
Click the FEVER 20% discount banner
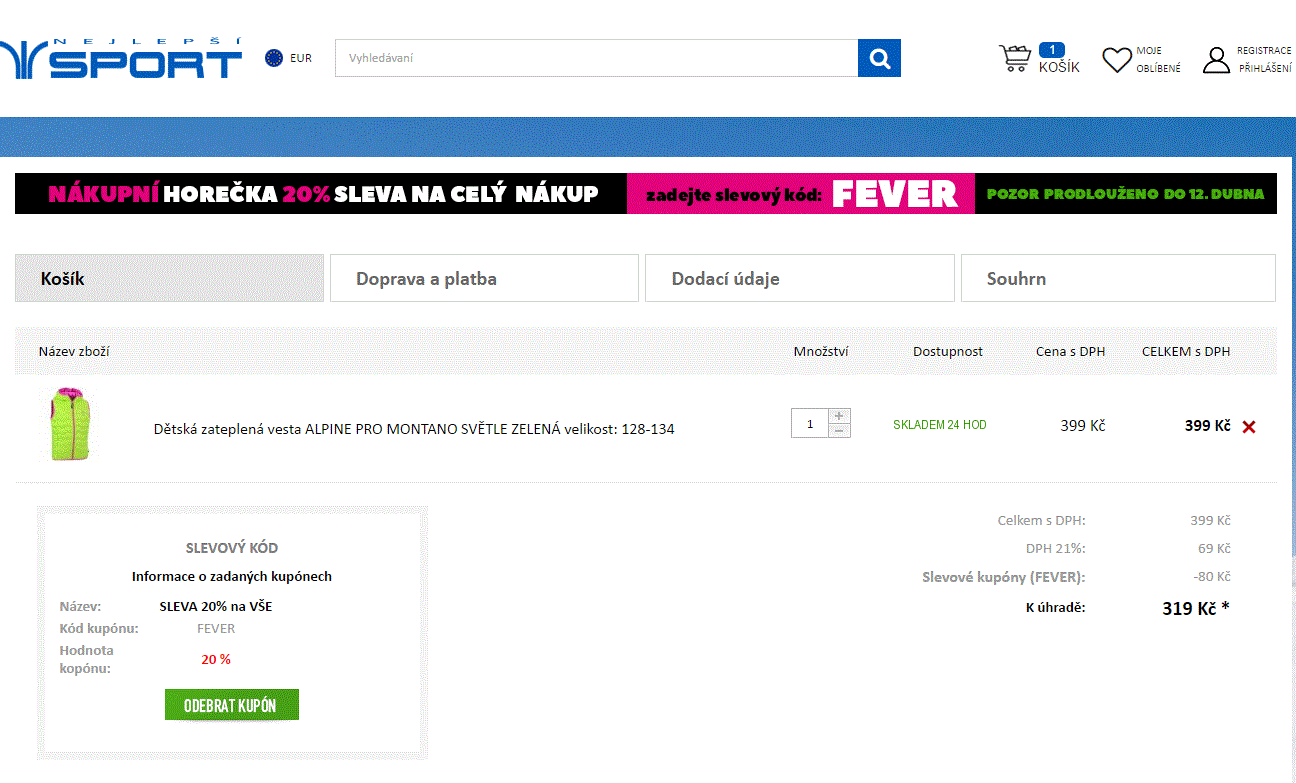click(646, 194)
